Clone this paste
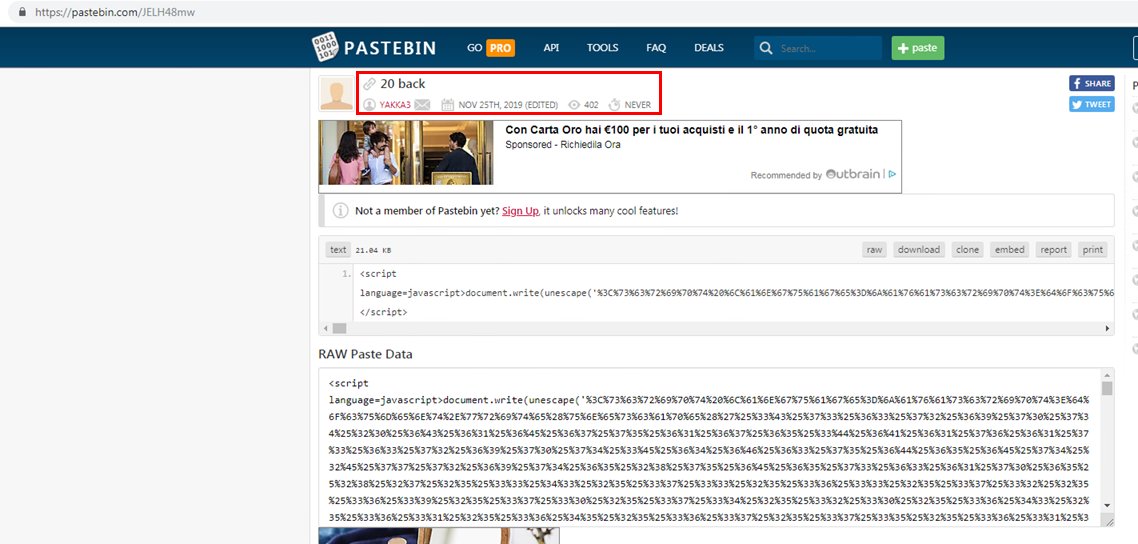This screenshot has width=1138, height=544. (967, 250)
